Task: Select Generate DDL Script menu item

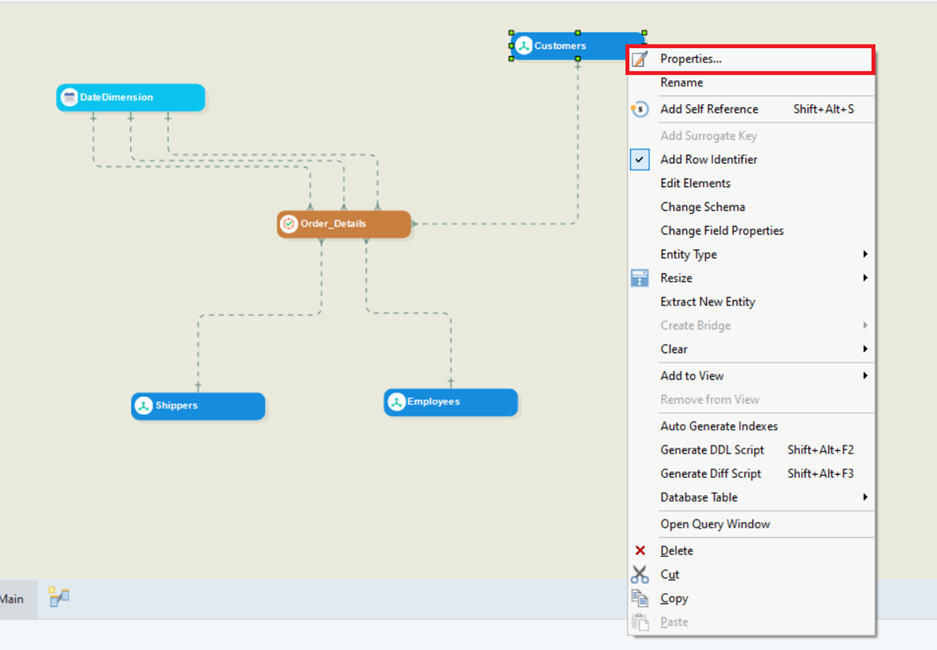Action: coord(712,450)
